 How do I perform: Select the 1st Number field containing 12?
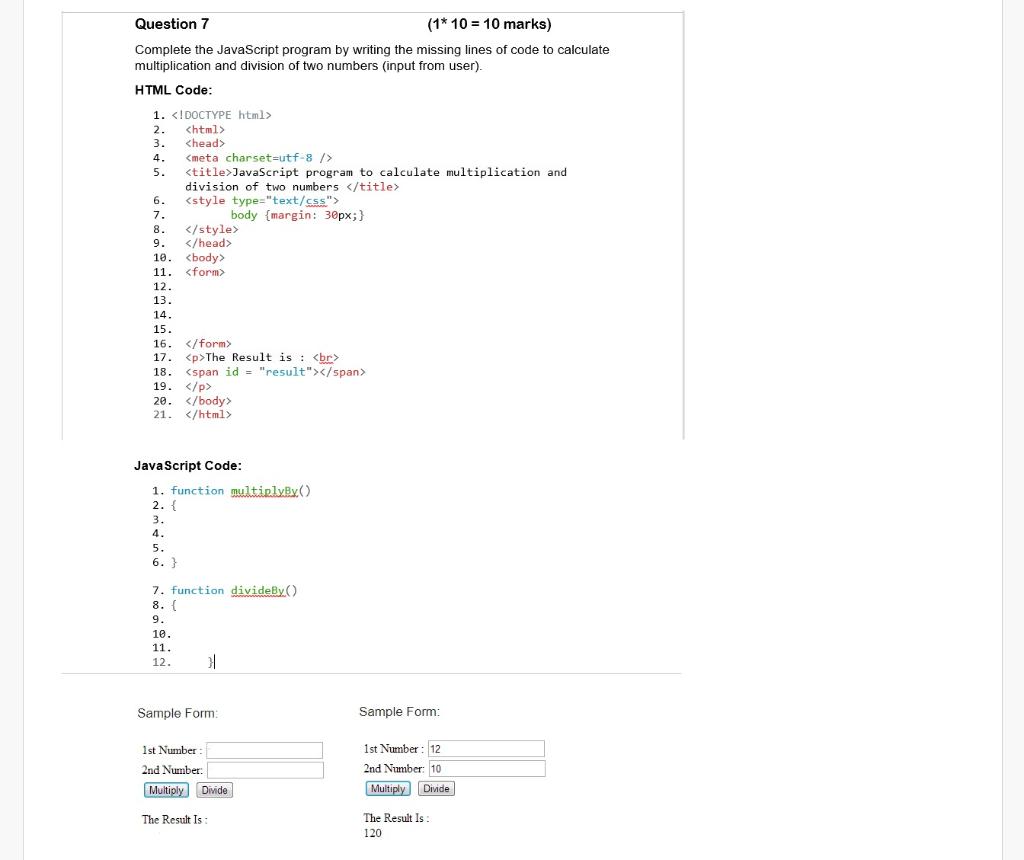point(486,748)
